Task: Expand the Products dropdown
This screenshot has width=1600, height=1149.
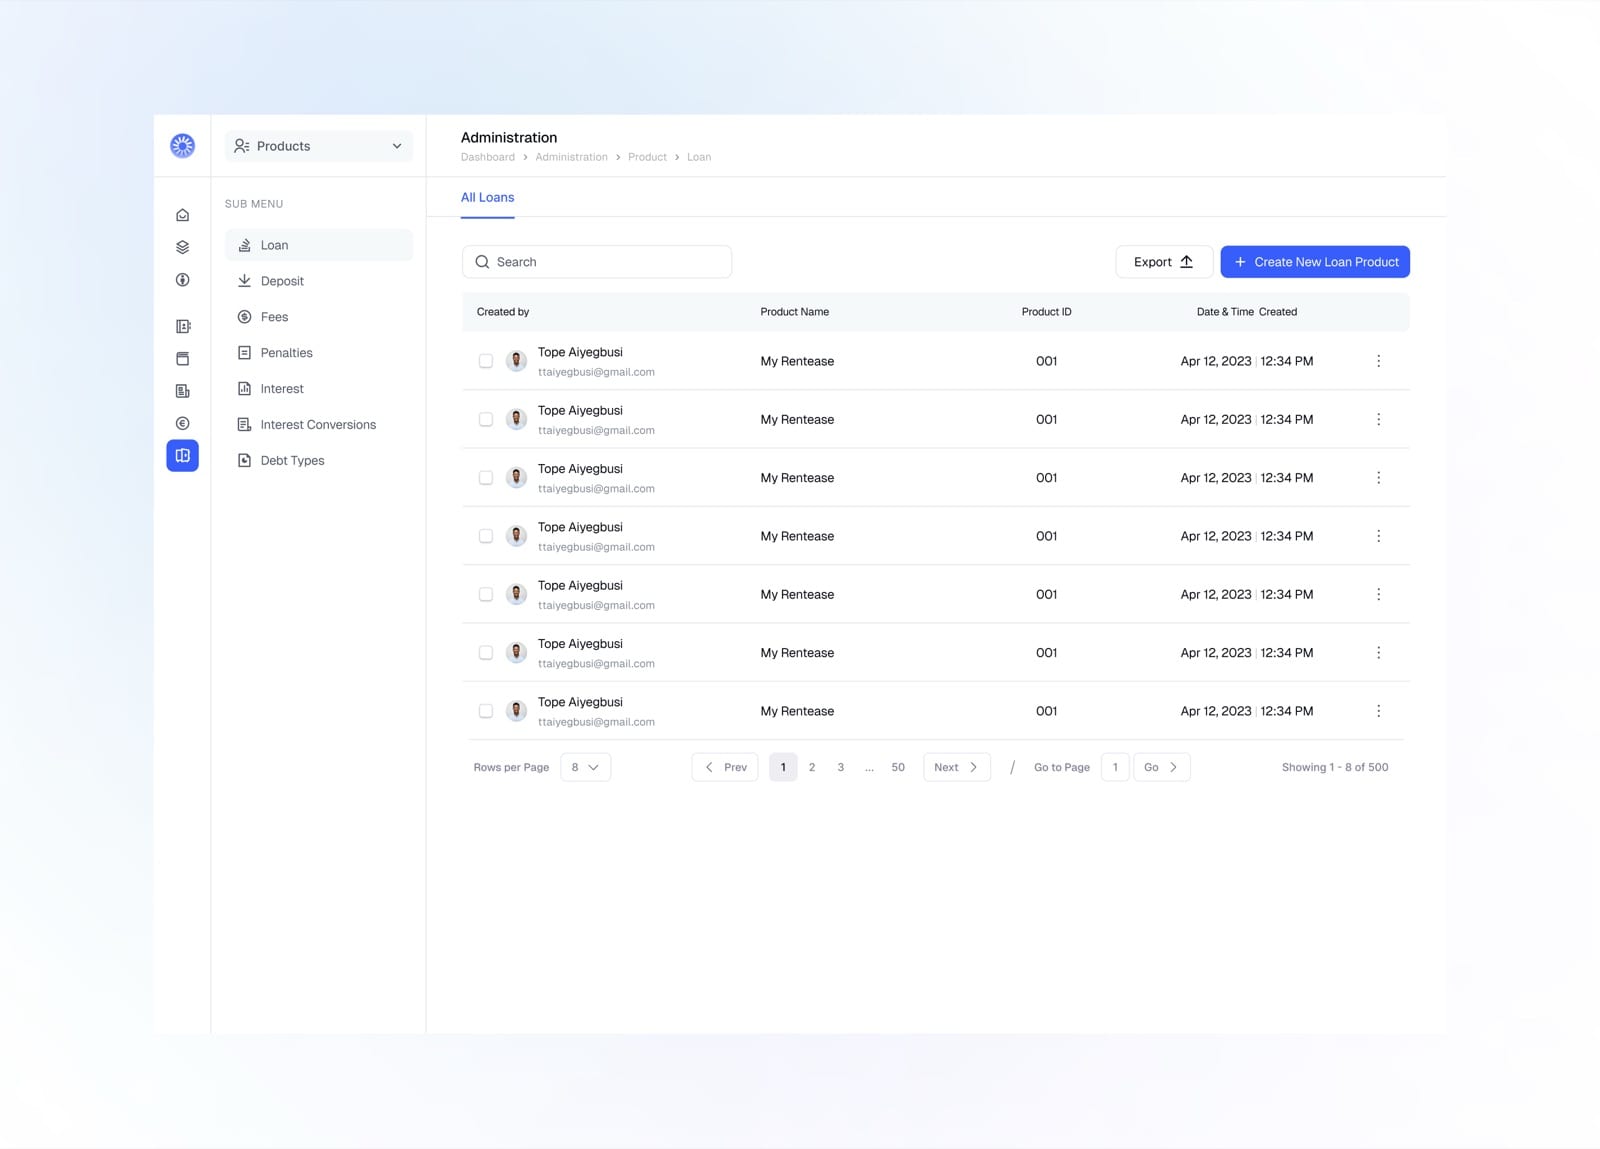Action: [x=319, y=146]
